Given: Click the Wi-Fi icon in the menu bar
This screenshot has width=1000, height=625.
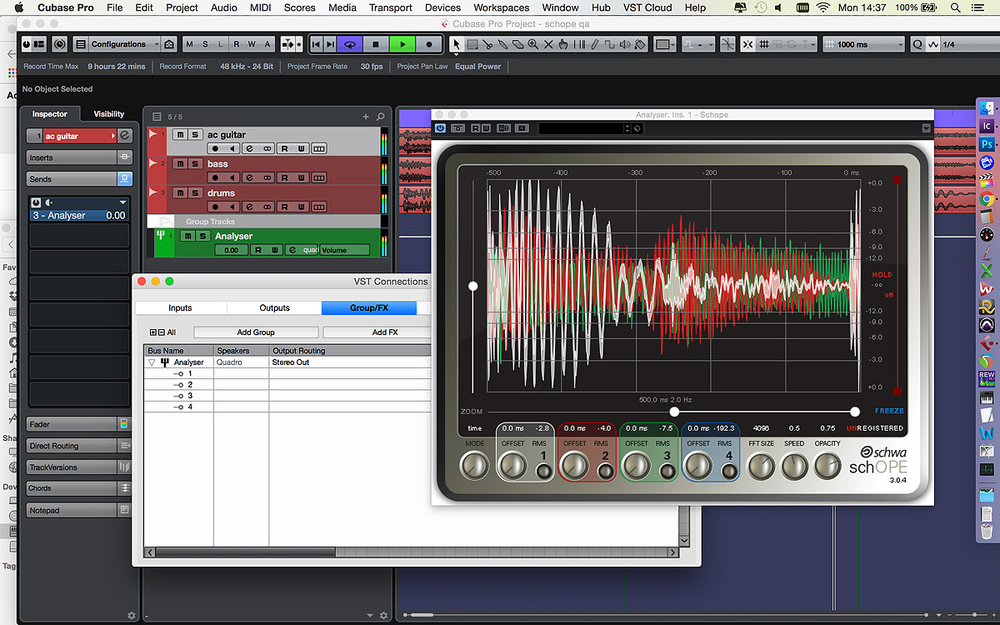Looking at the screenshot, I should 823,8.
